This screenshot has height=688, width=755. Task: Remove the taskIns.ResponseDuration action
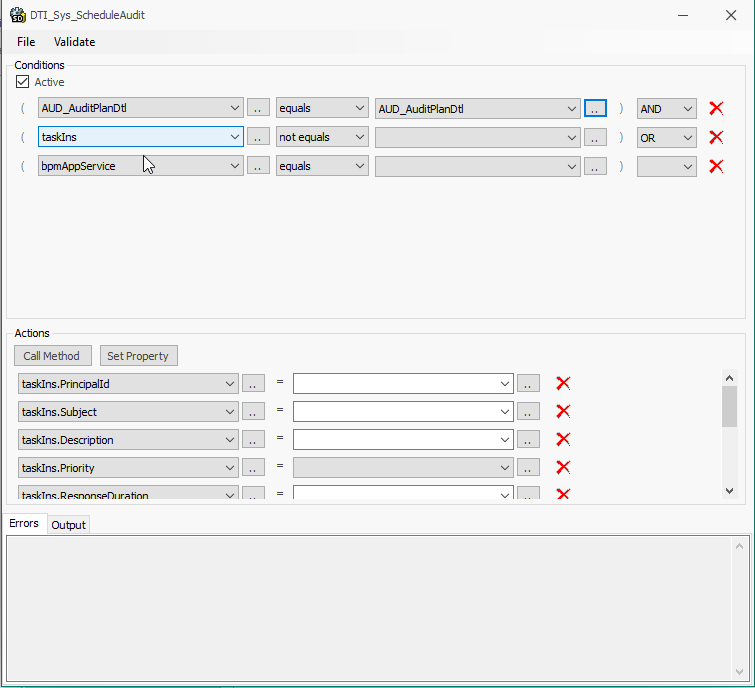(563, 493)
